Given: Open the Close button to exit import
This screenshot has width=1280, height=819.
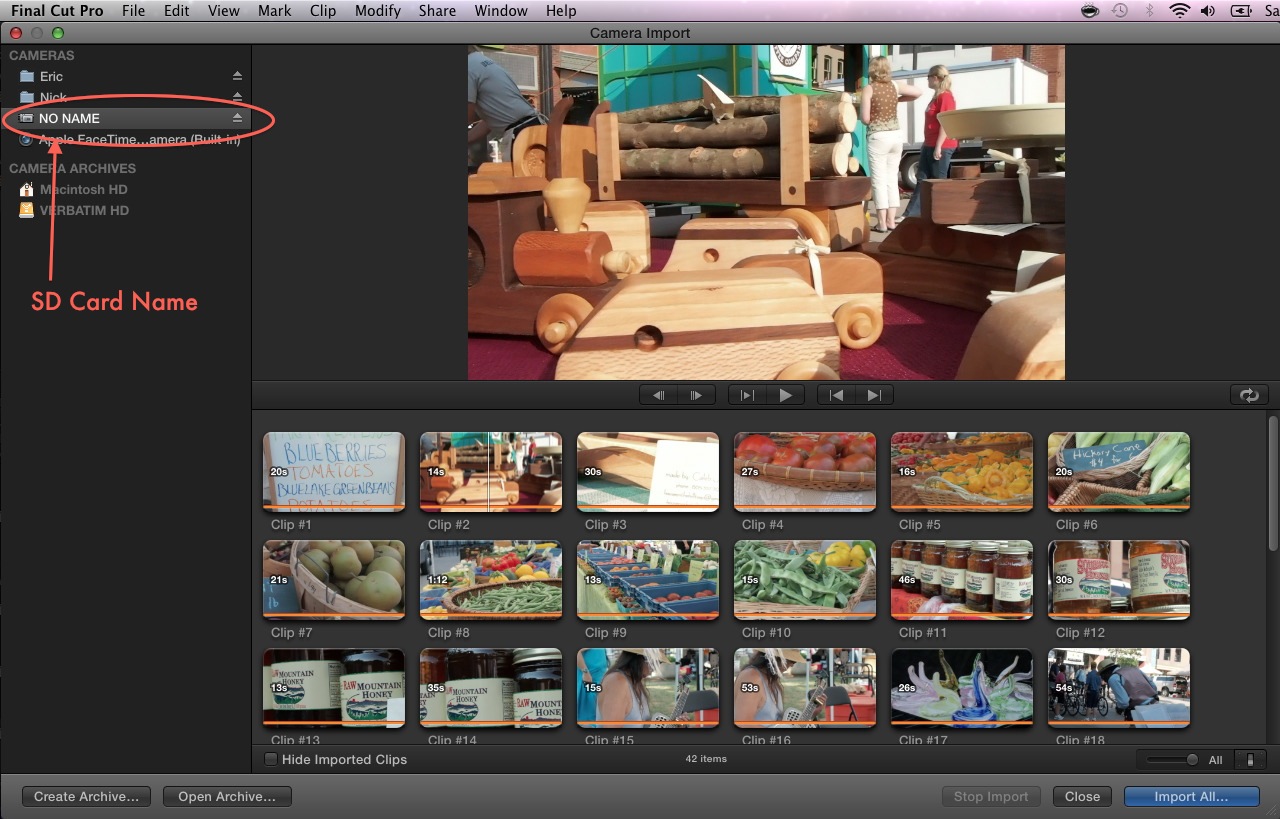Looking at the screenshot, I should [1082, 796].
